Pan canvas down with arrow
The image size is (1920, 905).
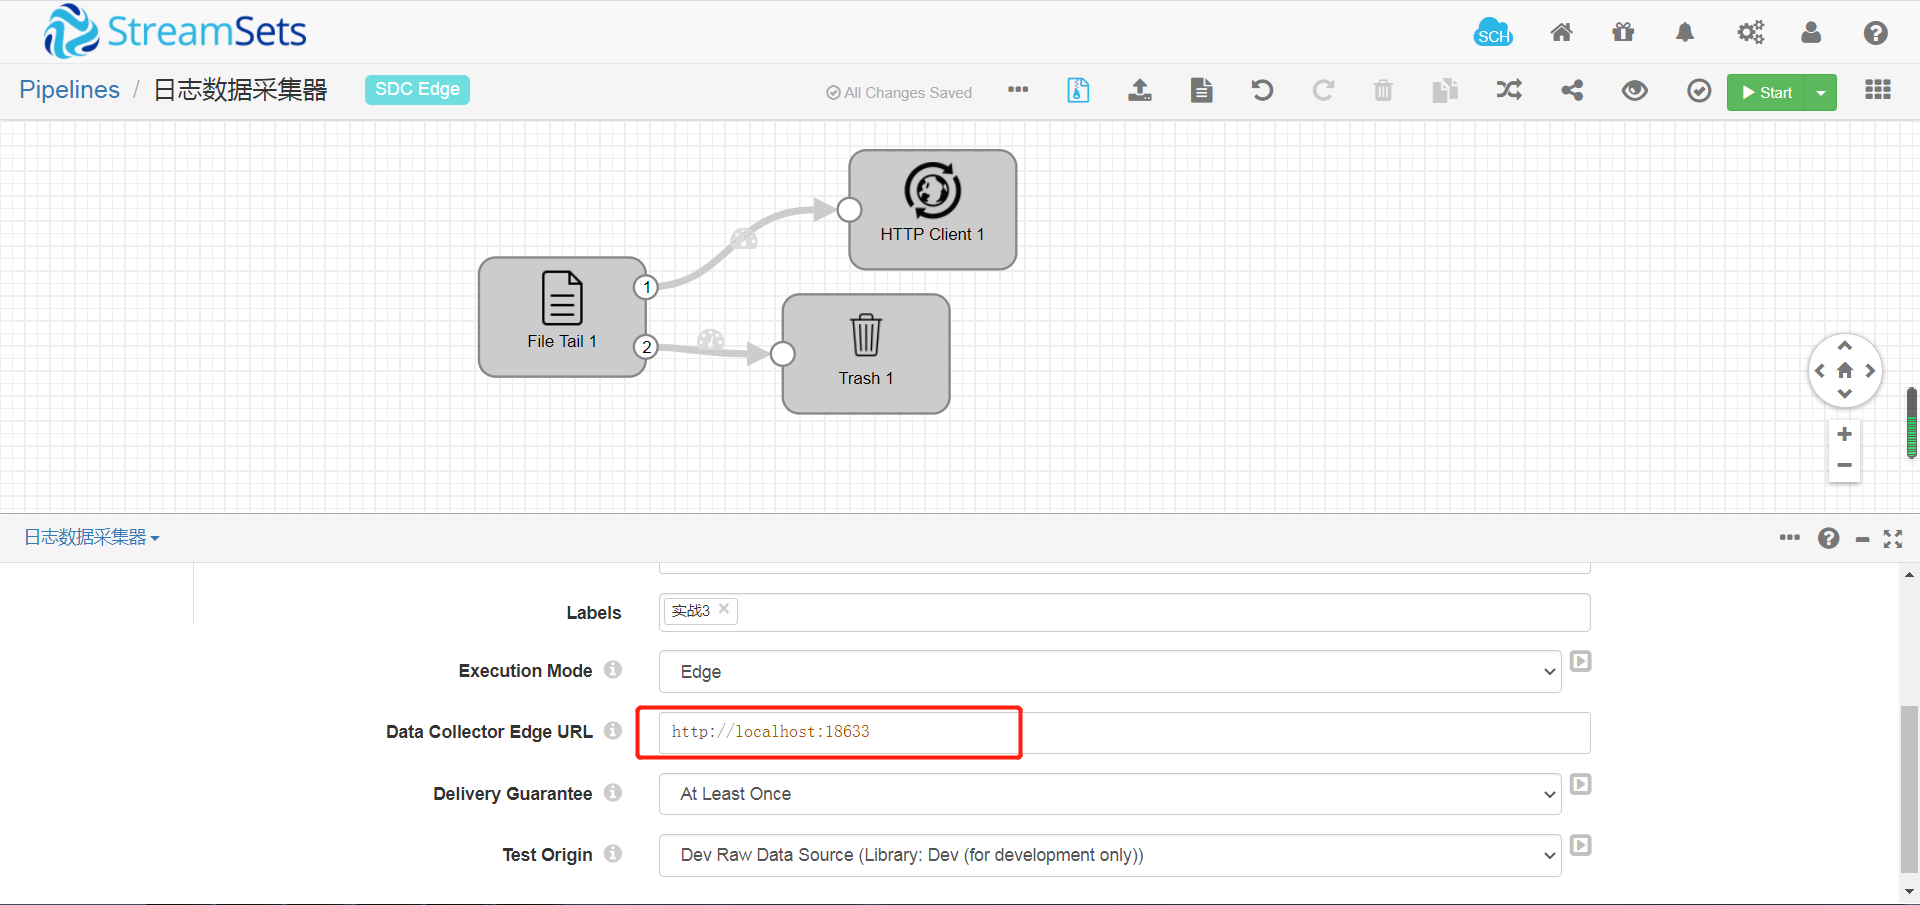(x=1845, y=395)
